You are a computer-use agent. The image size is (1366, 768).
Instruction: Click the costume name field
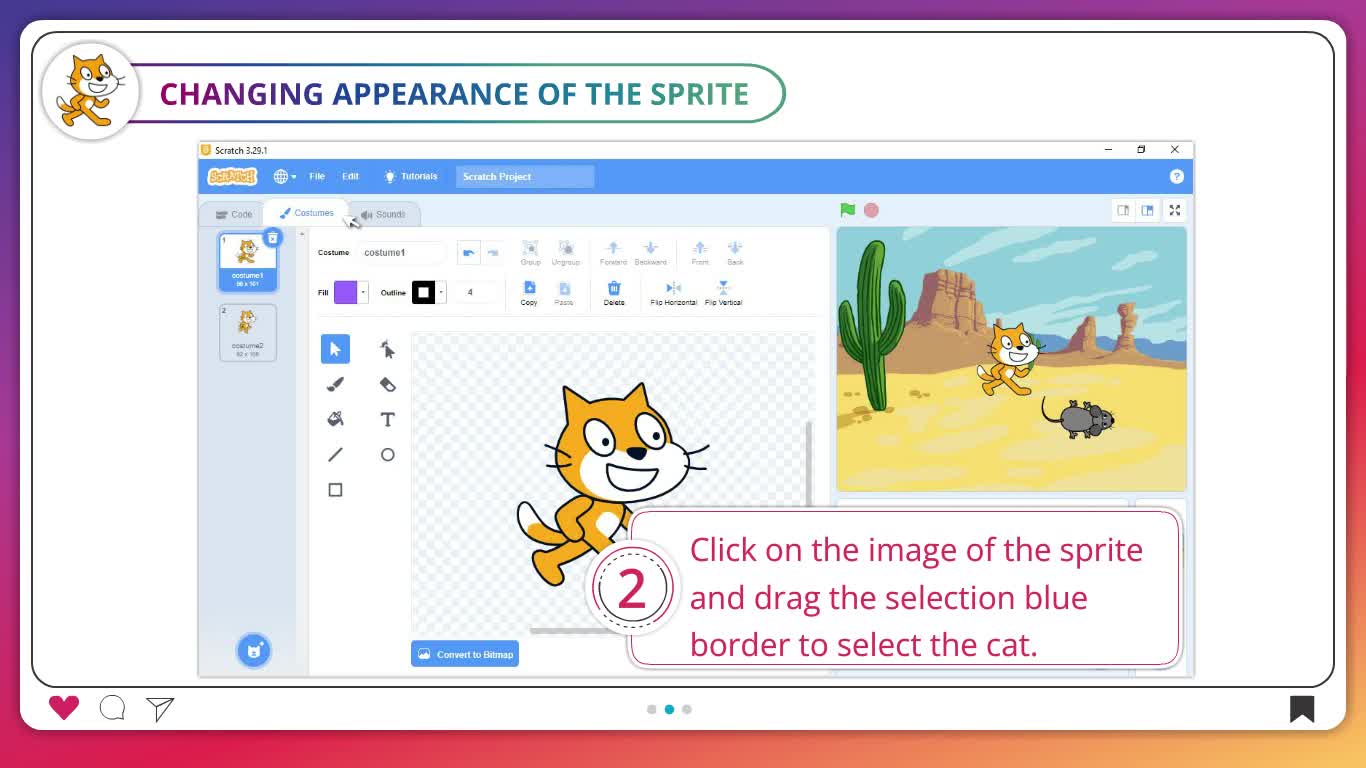pyautogui.click(x=401, y=253)
